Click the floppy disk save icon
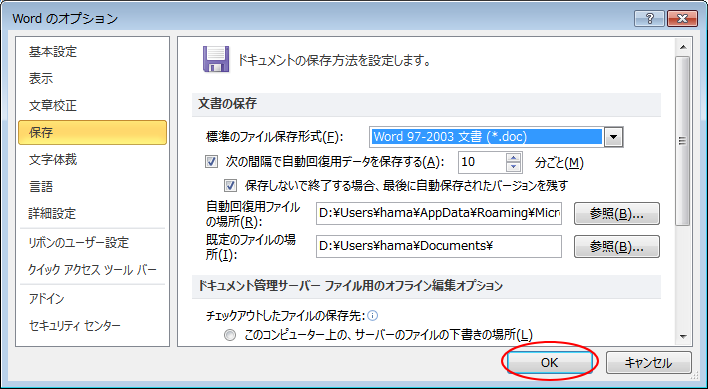Viewport: 708px width, 389px height. pos(216,59)
